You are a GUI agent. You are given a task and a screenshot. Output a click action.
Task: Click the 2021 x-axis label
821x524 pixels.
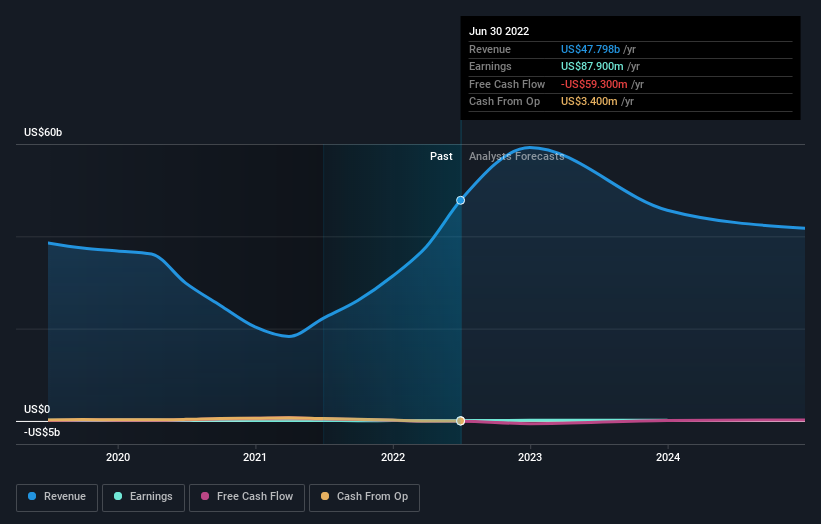[255, 458]
